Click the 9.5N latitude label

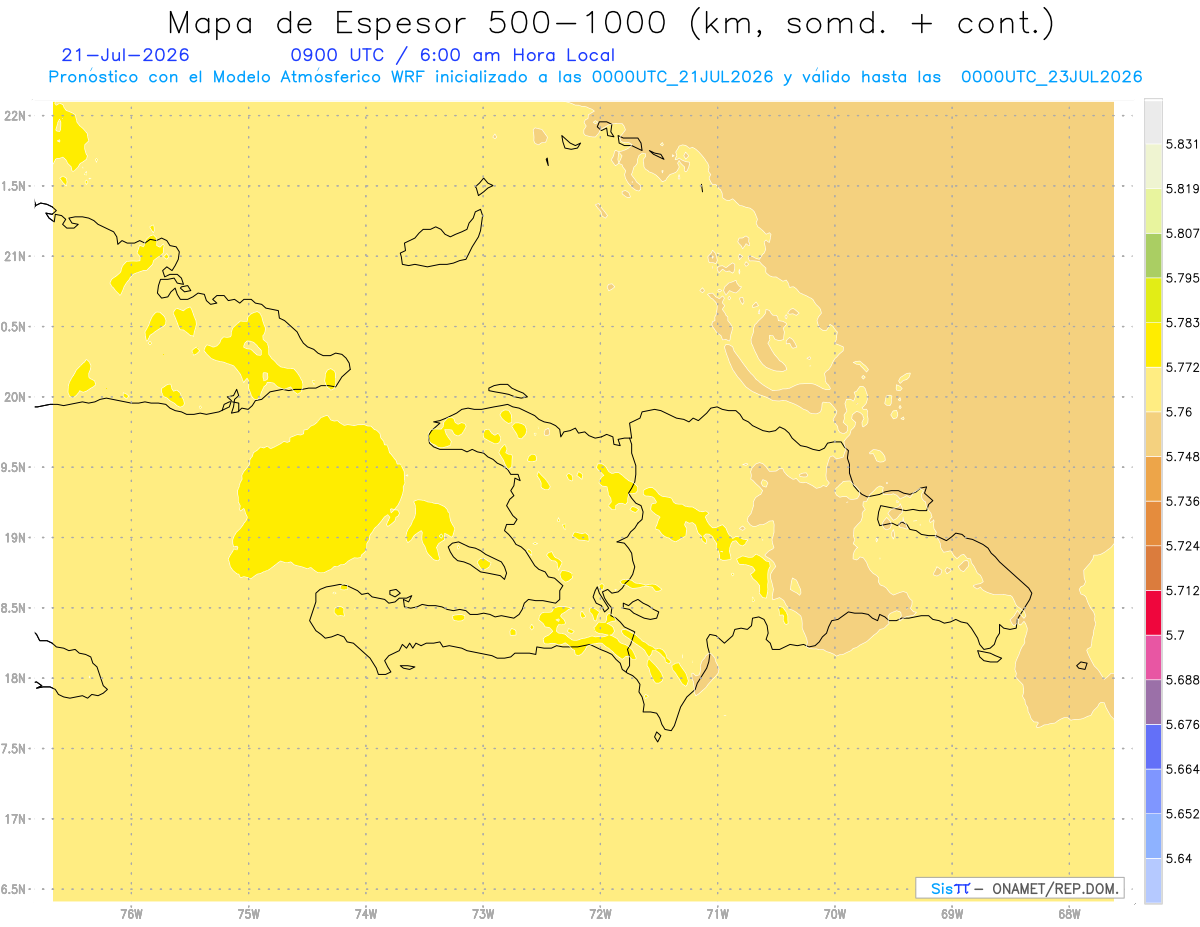(x=15, y=467)
